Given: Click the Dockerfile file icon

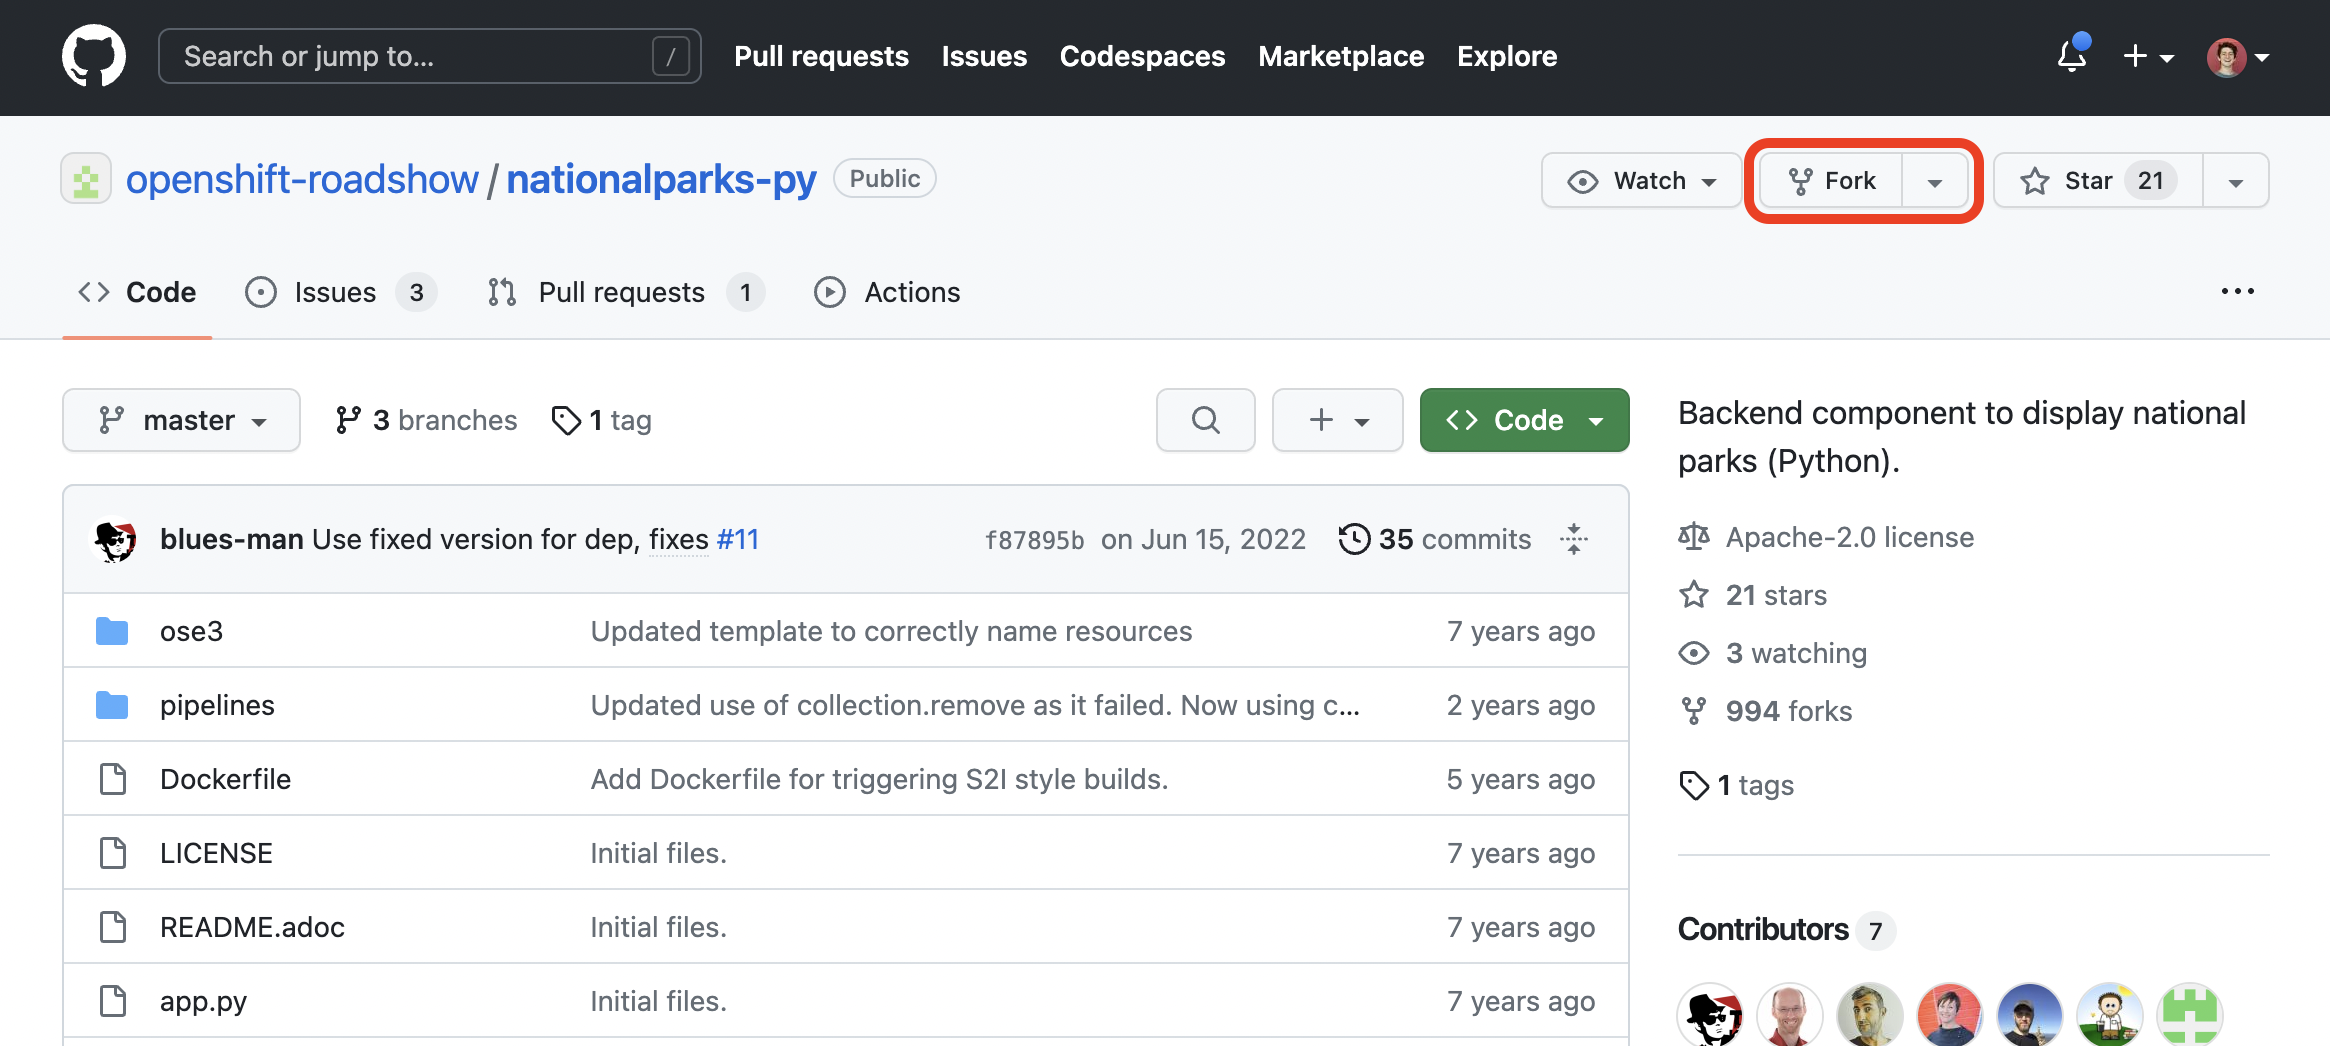Looking at the screenshot, I should 113,779.
